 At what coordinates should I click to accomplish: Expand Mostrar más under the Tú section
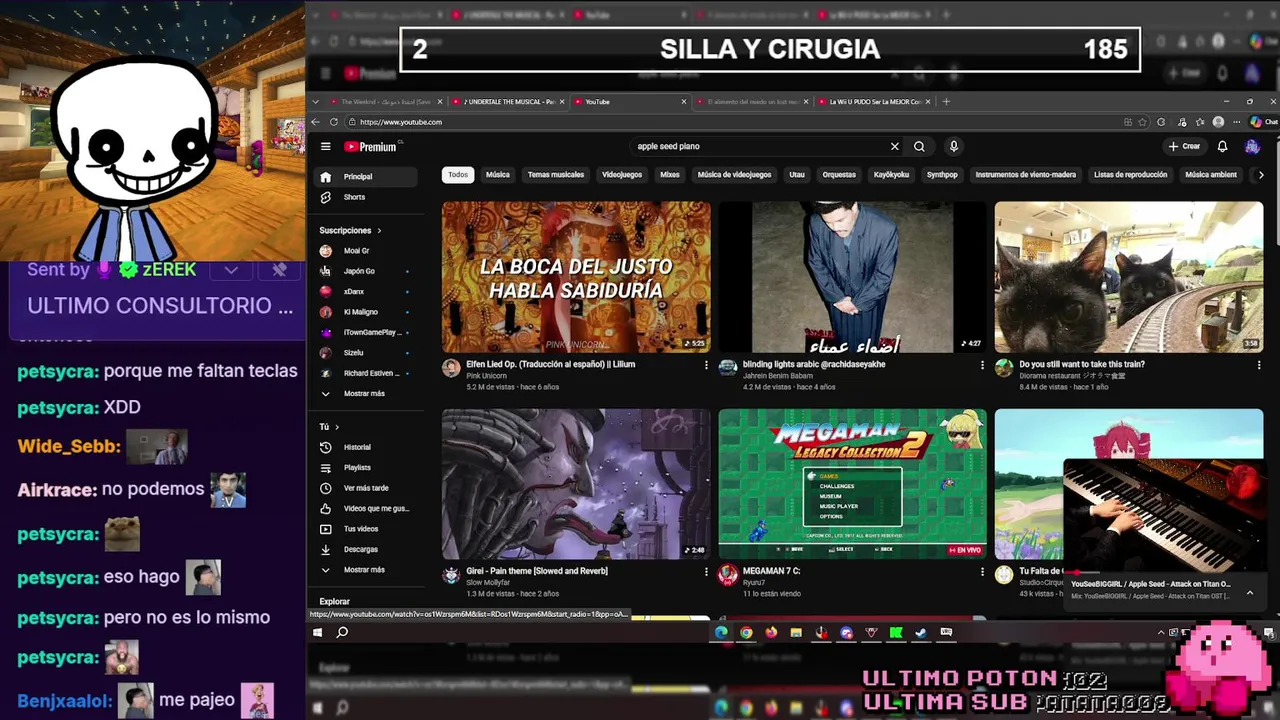click(366, 569)
